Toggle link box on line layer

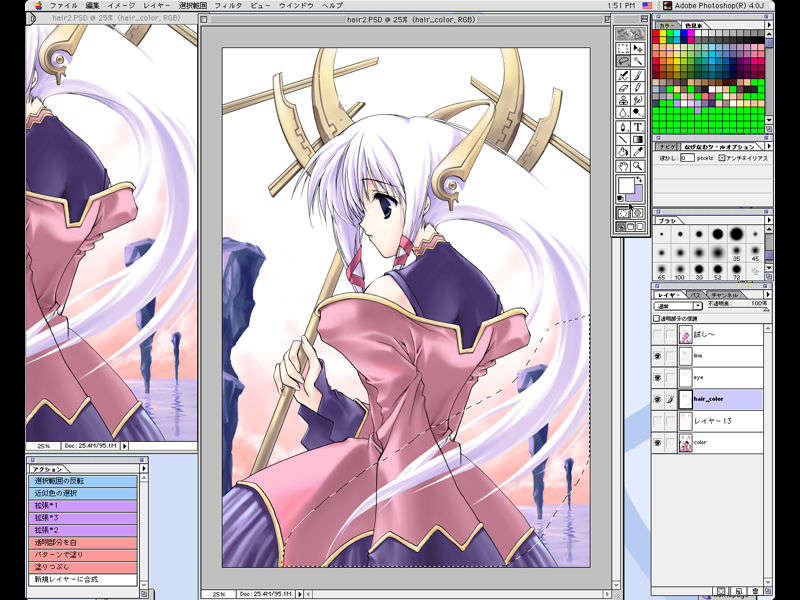pos(670,356)
